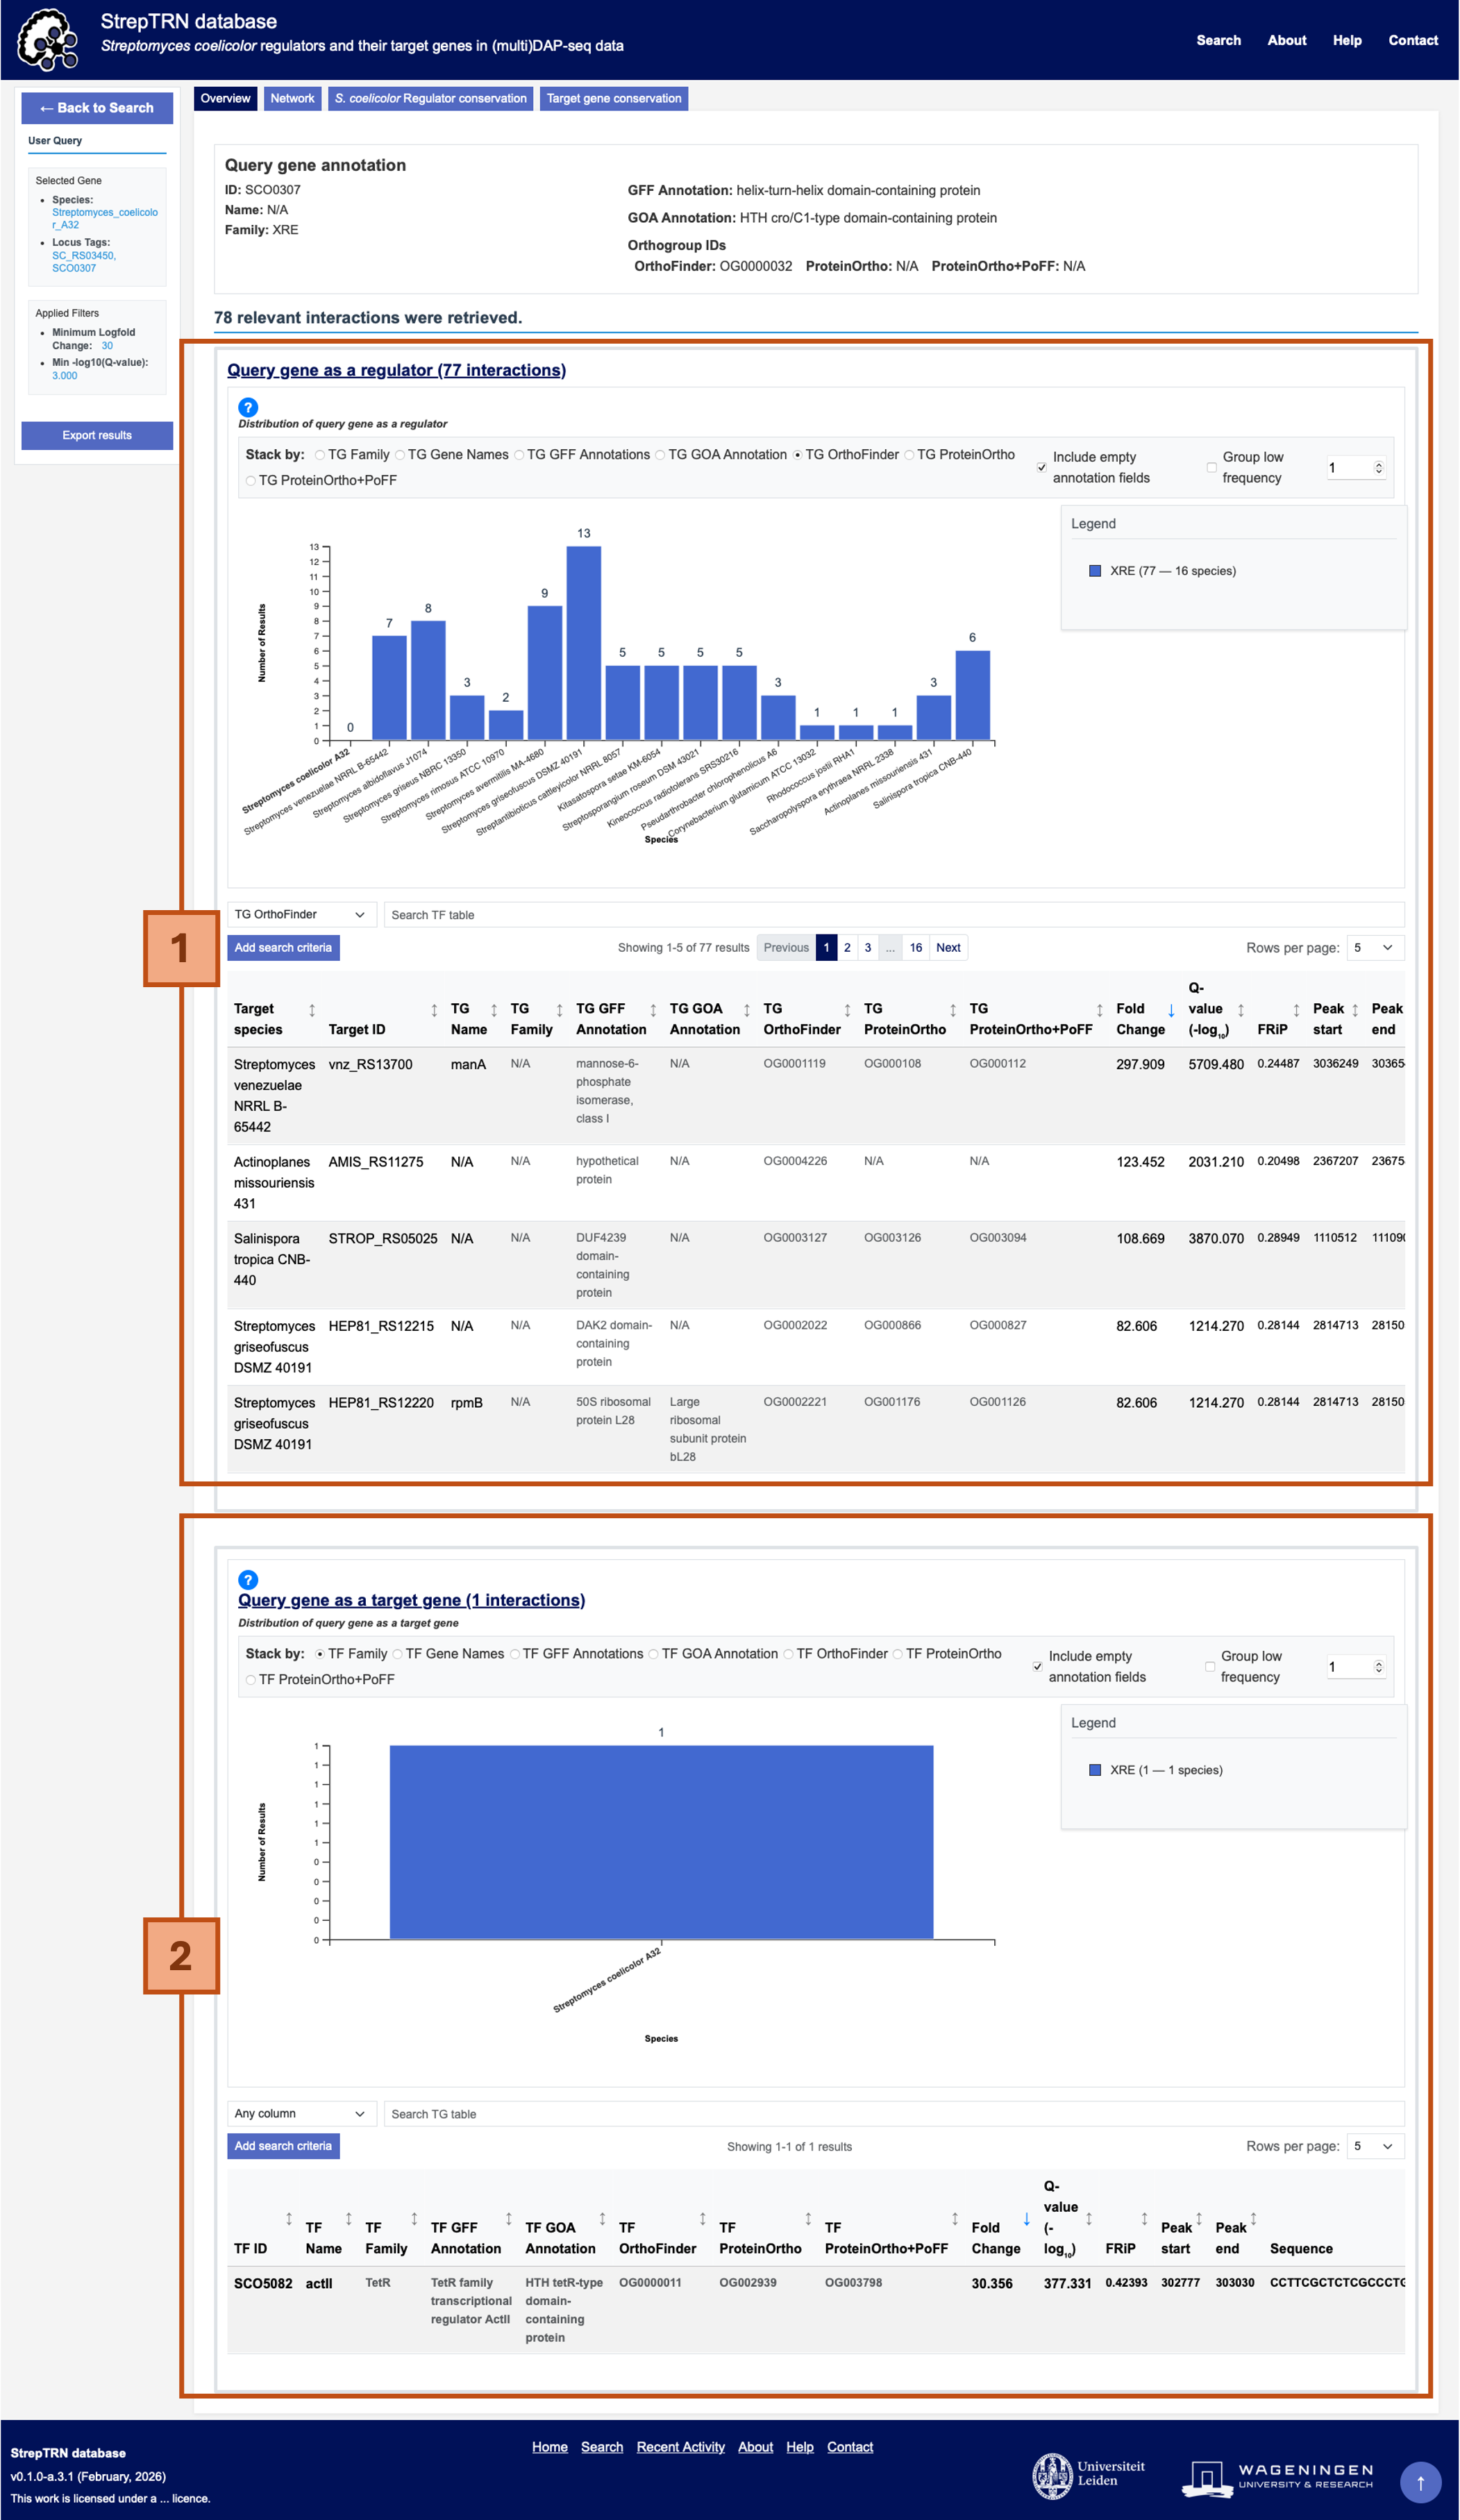Select TG ProteinOrtho stack-by option

point(909,455)
